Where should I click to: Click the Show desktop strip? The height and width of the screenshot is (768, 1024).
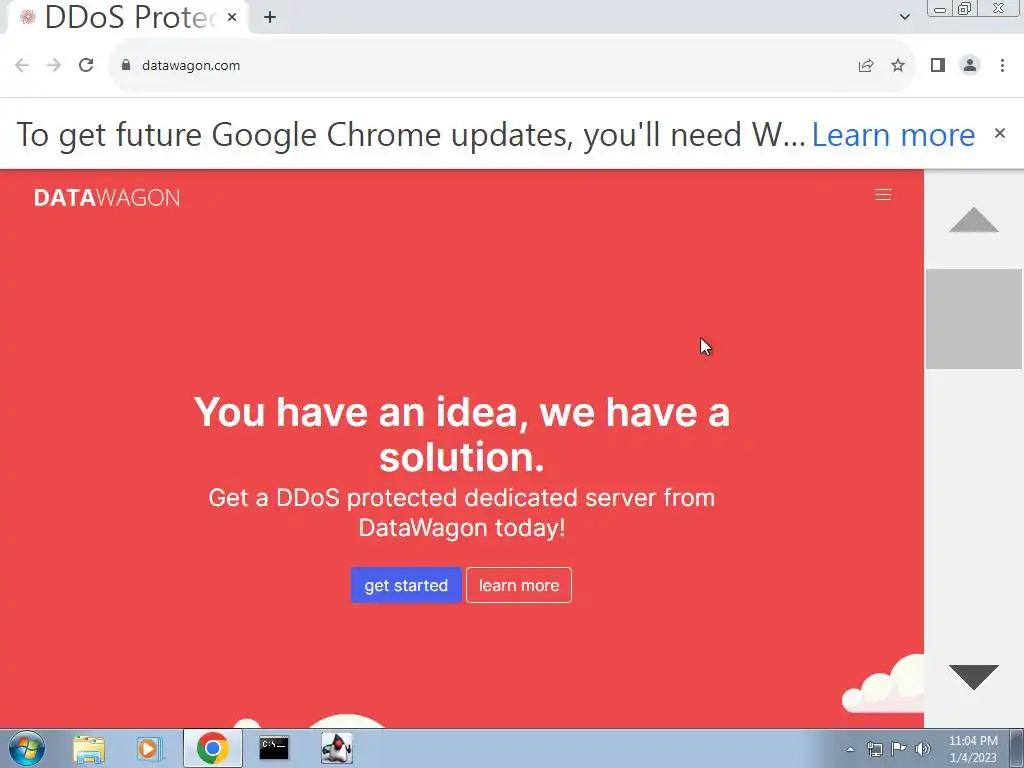click(1017, 748)
